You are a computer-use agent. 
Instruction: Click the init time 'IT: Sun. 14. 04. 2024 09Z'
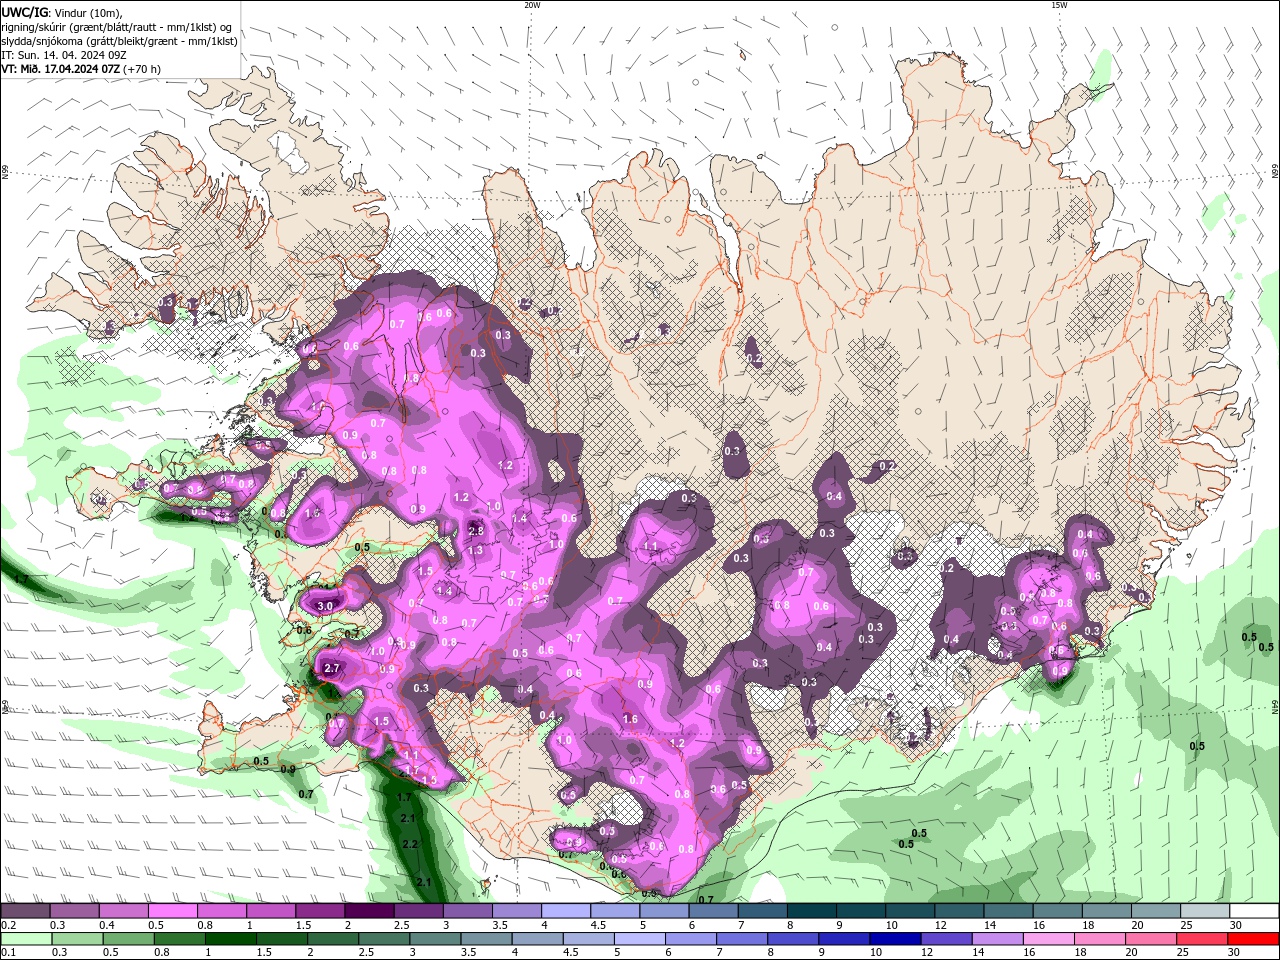coord(64,55)
